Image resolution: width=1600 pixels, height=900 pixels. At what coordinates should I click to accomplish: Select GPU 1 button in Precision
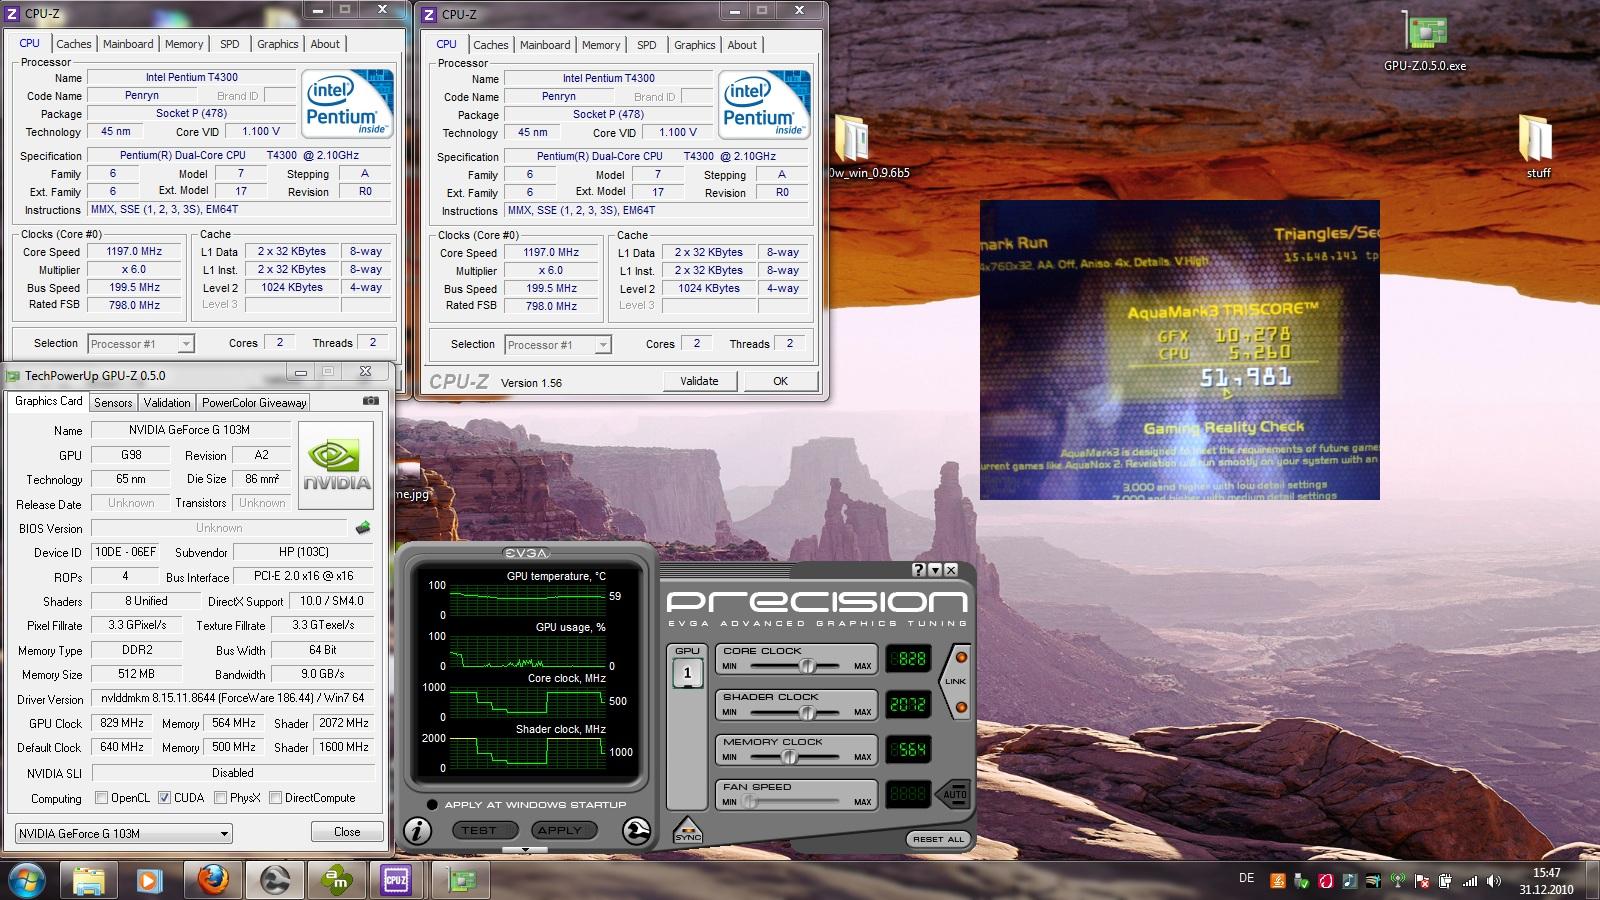point(687,673)
